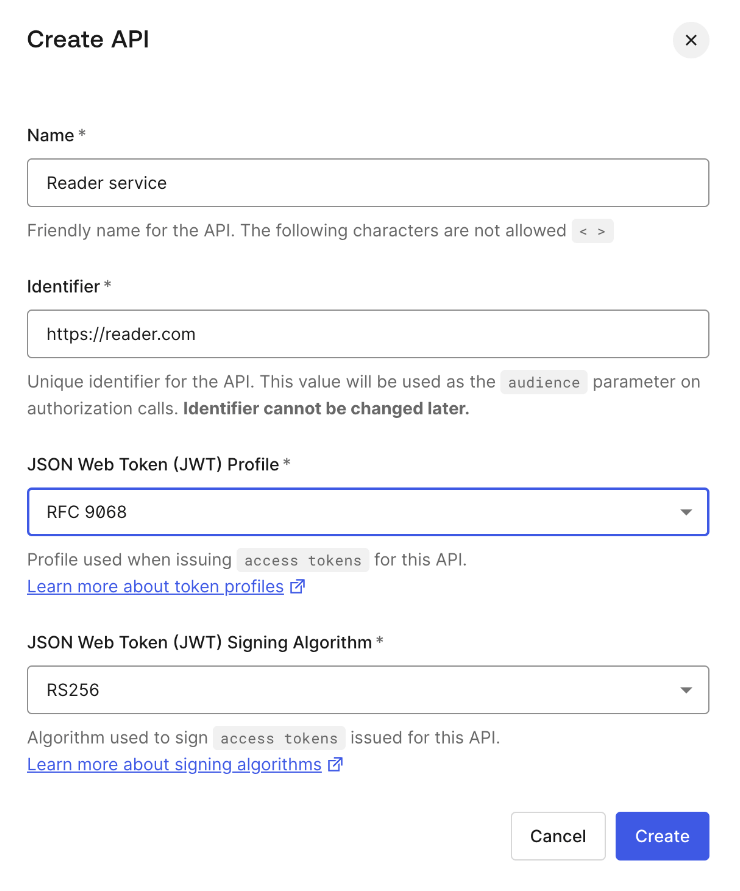Viewport: 740px width, 891px height.
Task: Click external link icon beside signing algorithms
Action: [x=335, y=765]
